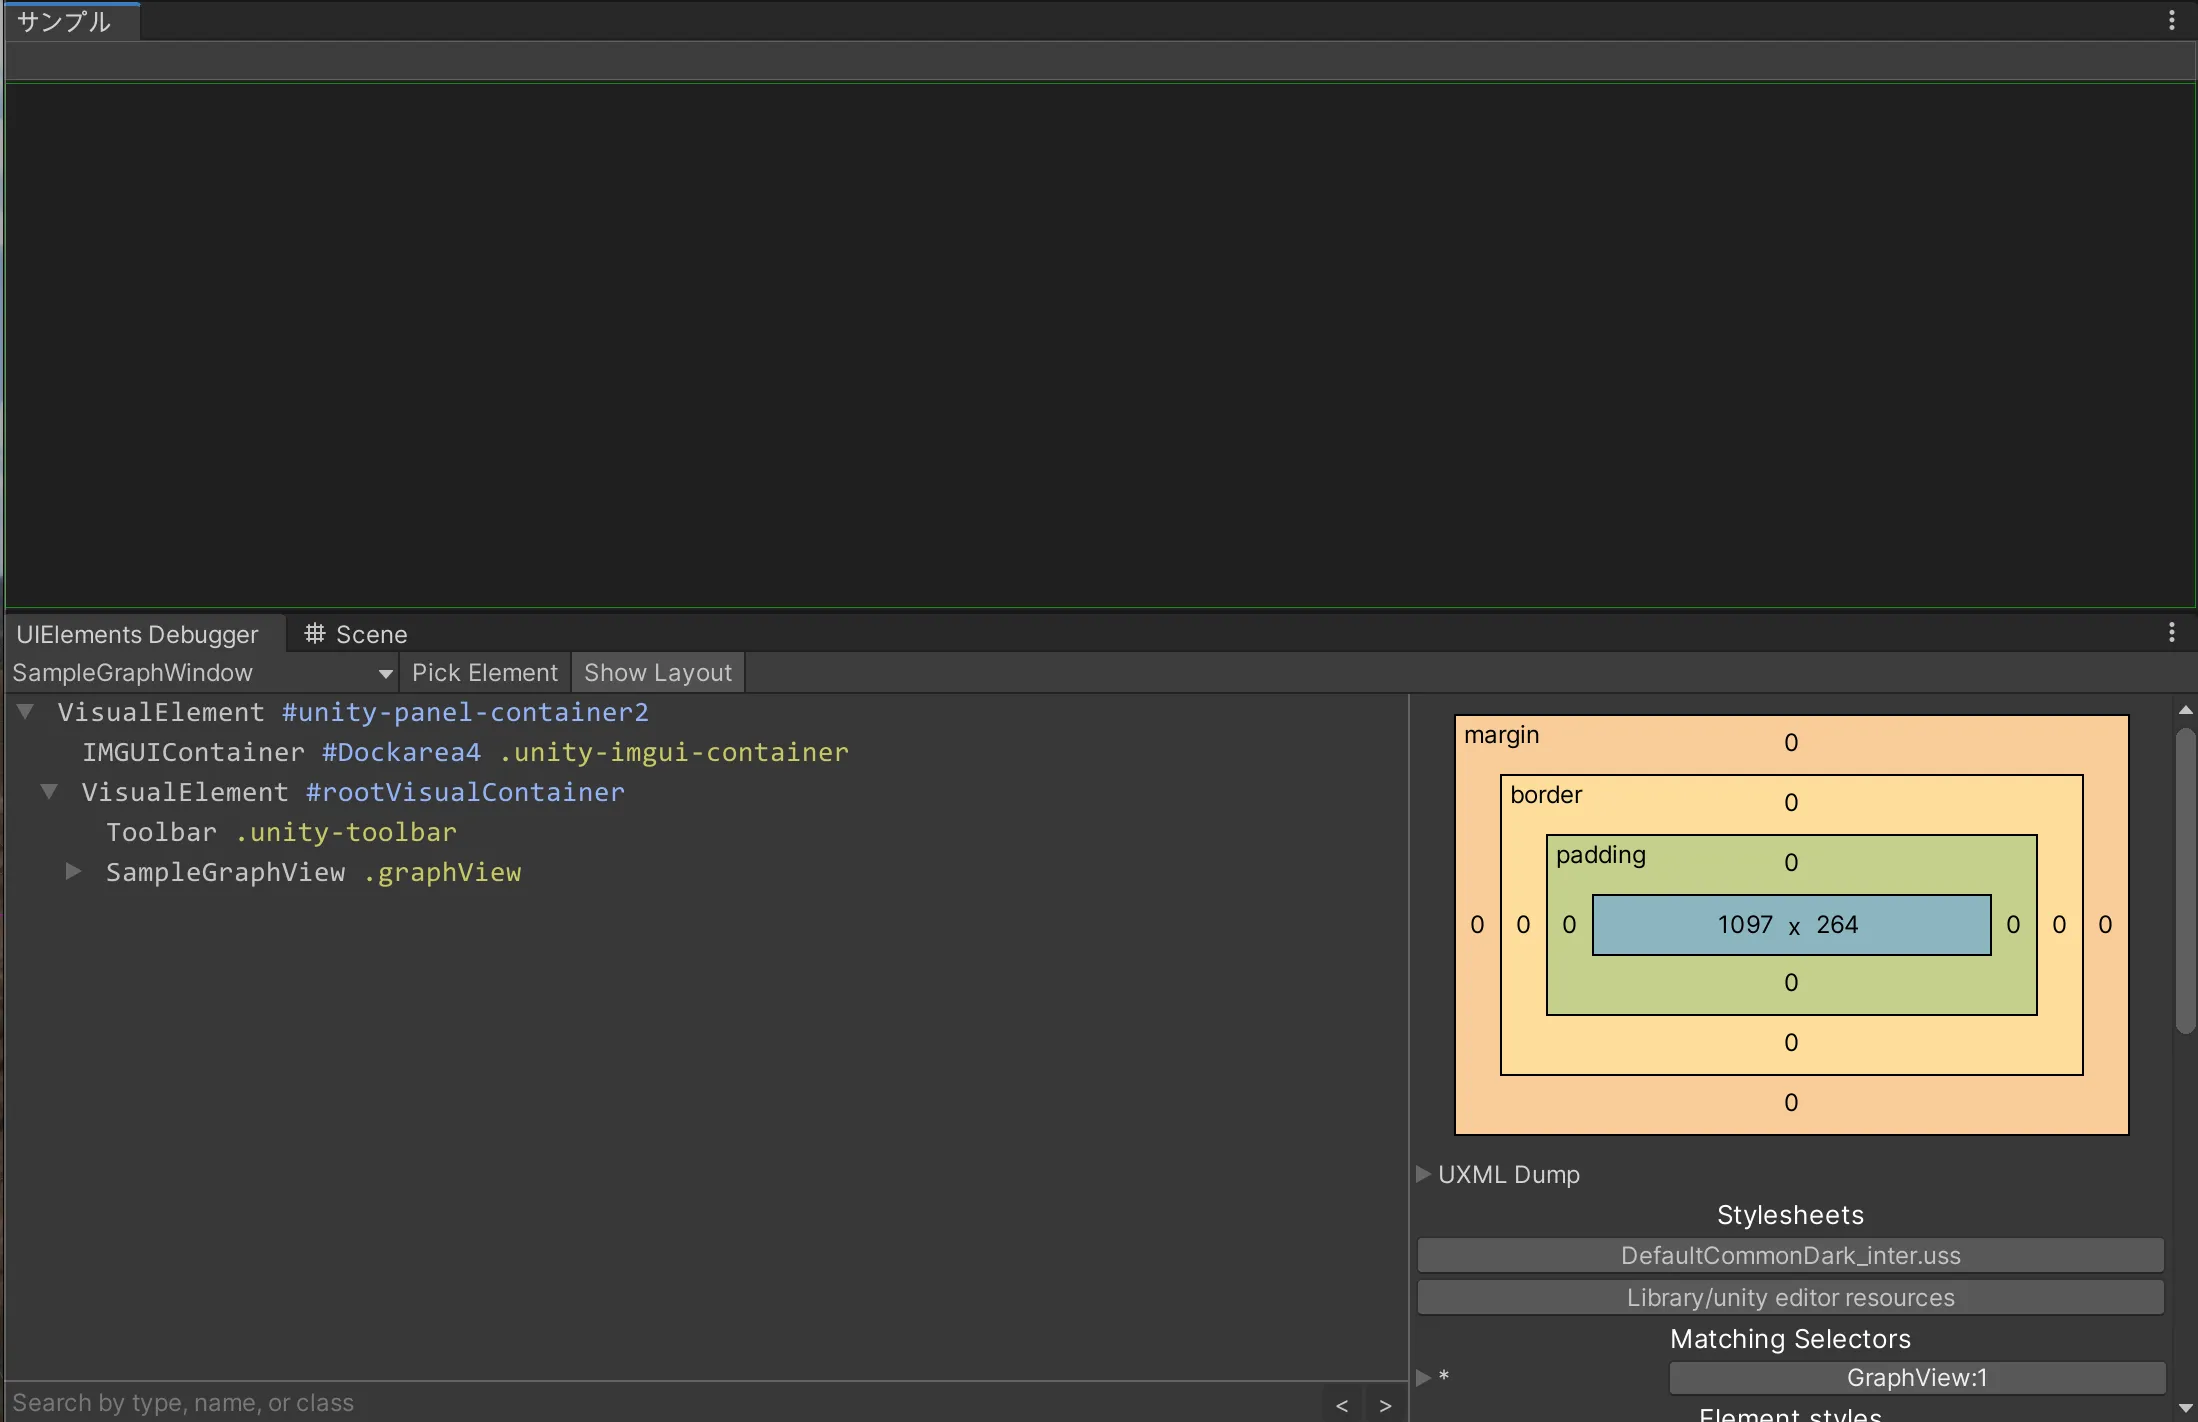This screenshot has width=2198, height=1422.
Task: Open the UIElements Debugger panel options menu
Action: (x=2171, y=633)
